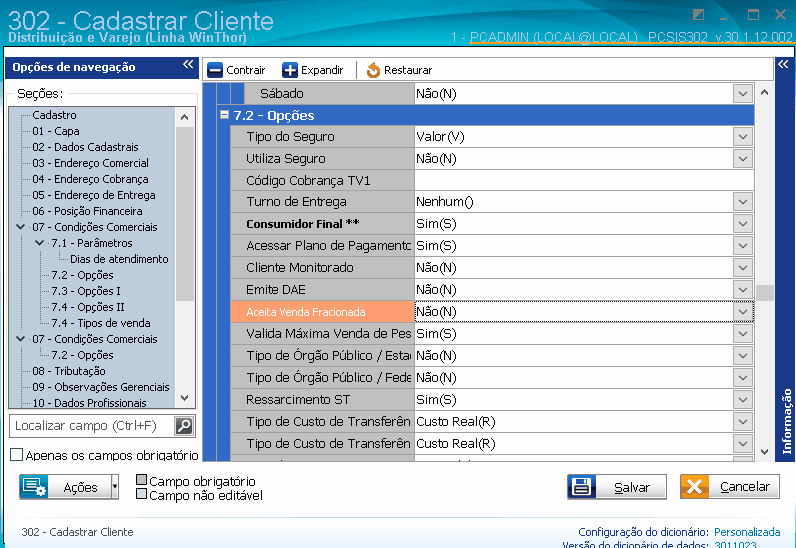Select 7.3 - Opções I tree item
796x548 pixels.
(x=86, y=291)
